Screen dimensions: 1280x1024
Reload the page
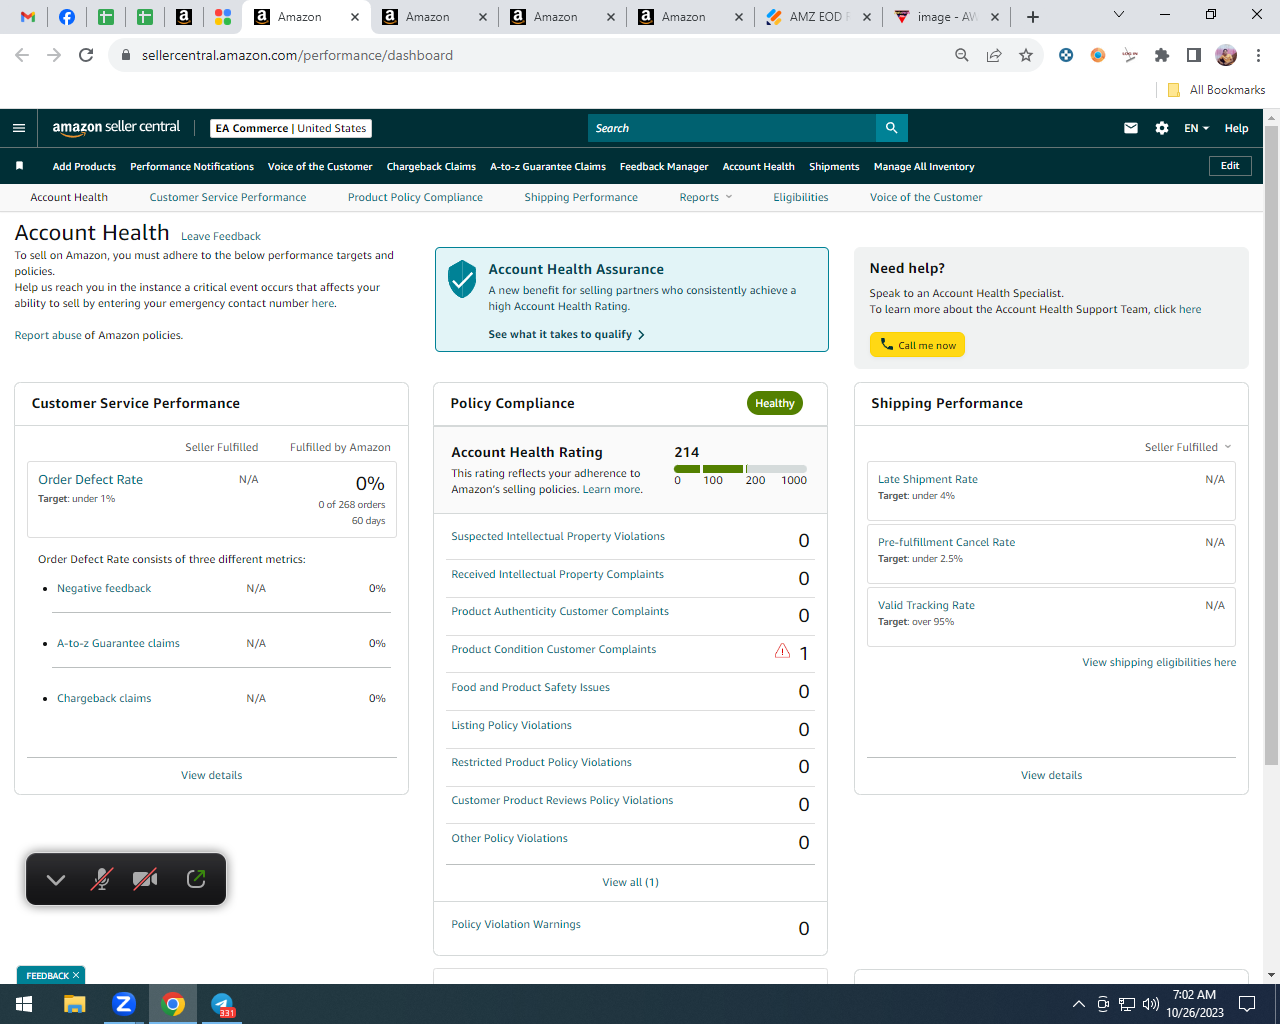tap(86, 55)
